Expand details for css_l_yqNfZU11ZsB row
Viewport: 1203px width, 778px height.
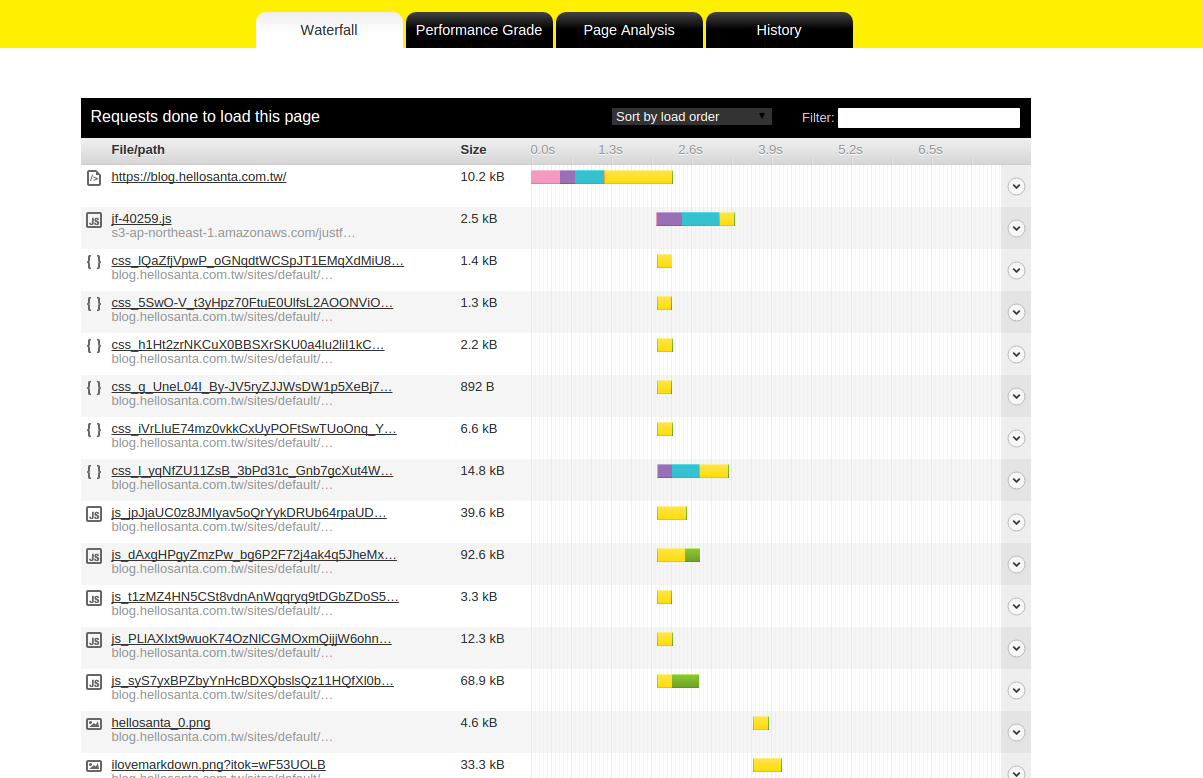pyautogui.click(x=1016, y=480)
